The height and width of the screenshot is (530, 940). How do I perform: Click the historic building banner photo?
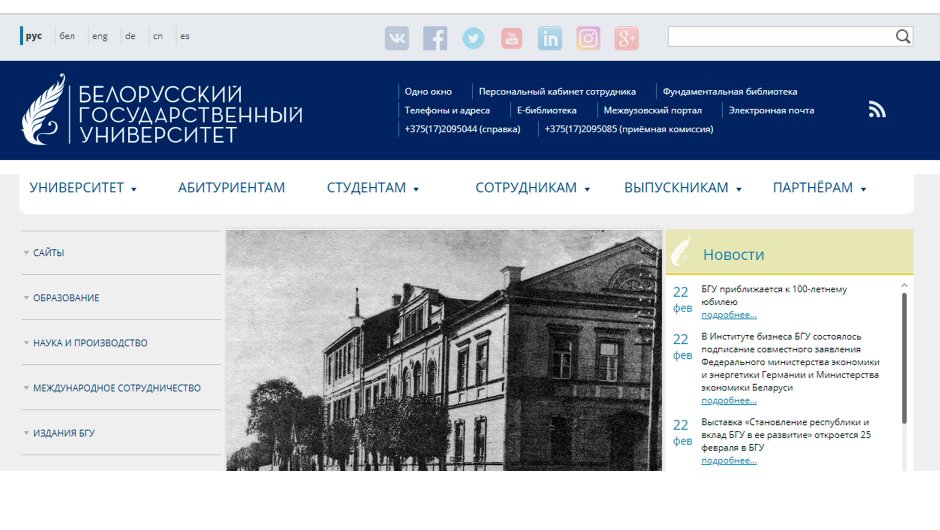(x=444, y=350)
